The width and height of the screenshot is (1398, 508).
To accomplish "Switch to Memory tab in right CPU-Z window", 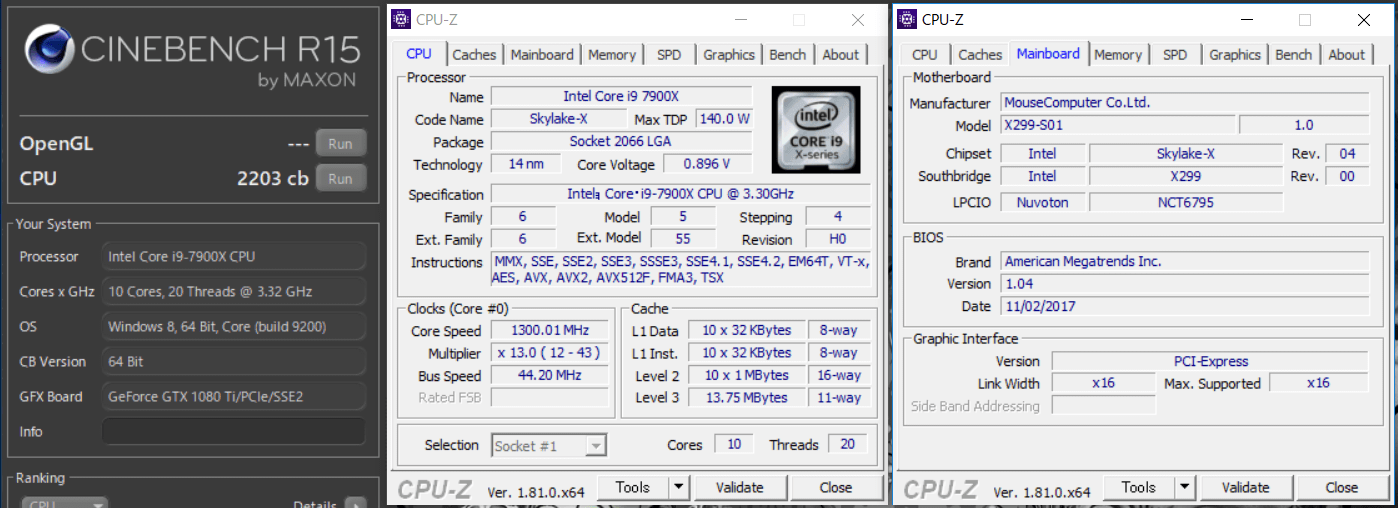I will [x=1118, y=55].
